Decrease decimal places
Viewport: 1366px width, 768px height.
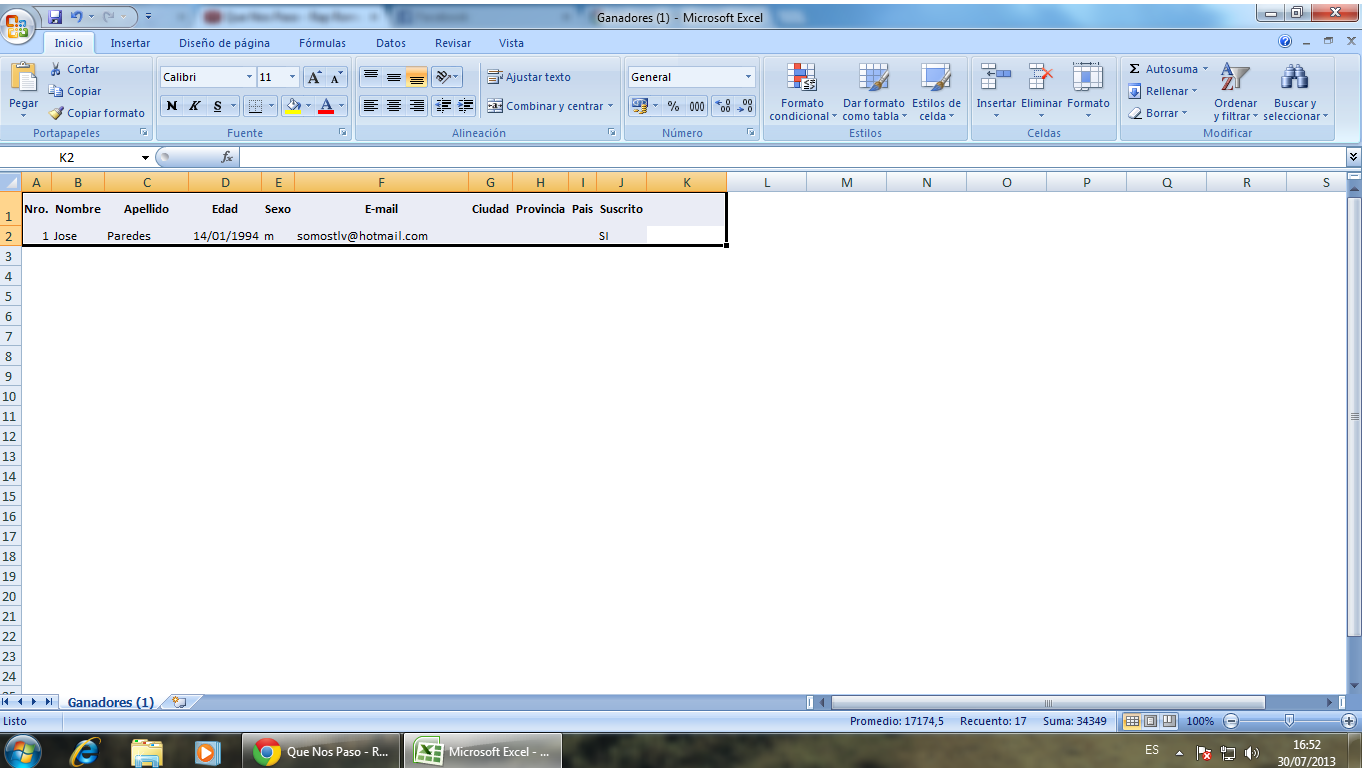point(745,106)
